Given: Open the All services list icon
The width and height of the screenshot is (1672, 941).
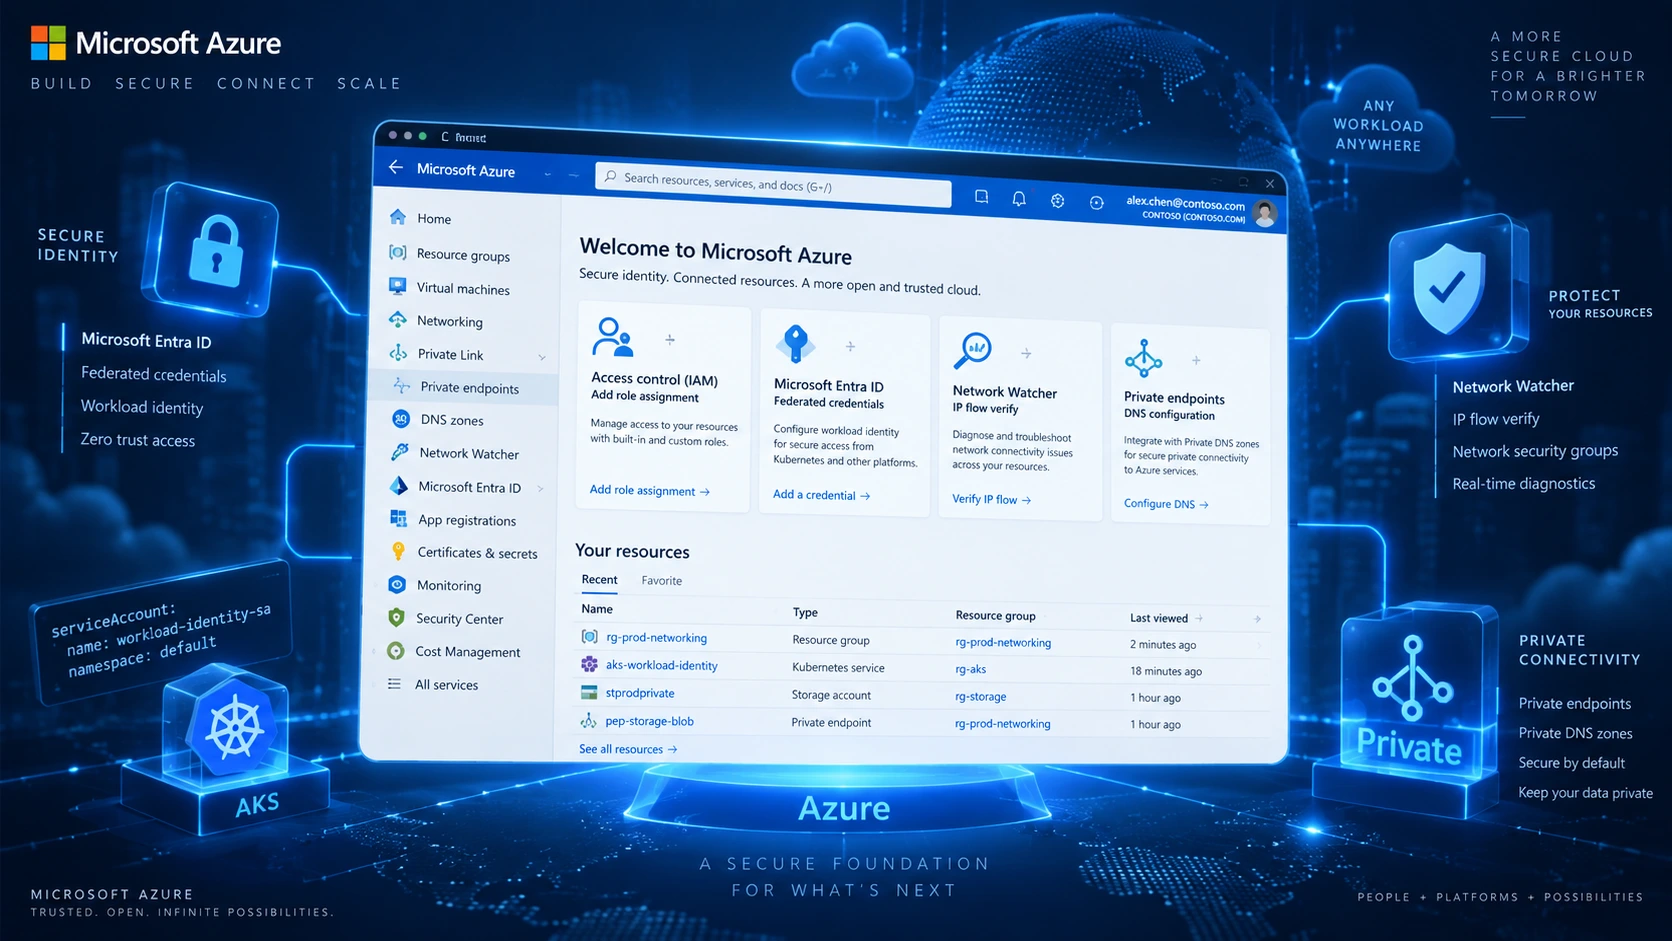Looking at the screenshot, I should (395, 684).
